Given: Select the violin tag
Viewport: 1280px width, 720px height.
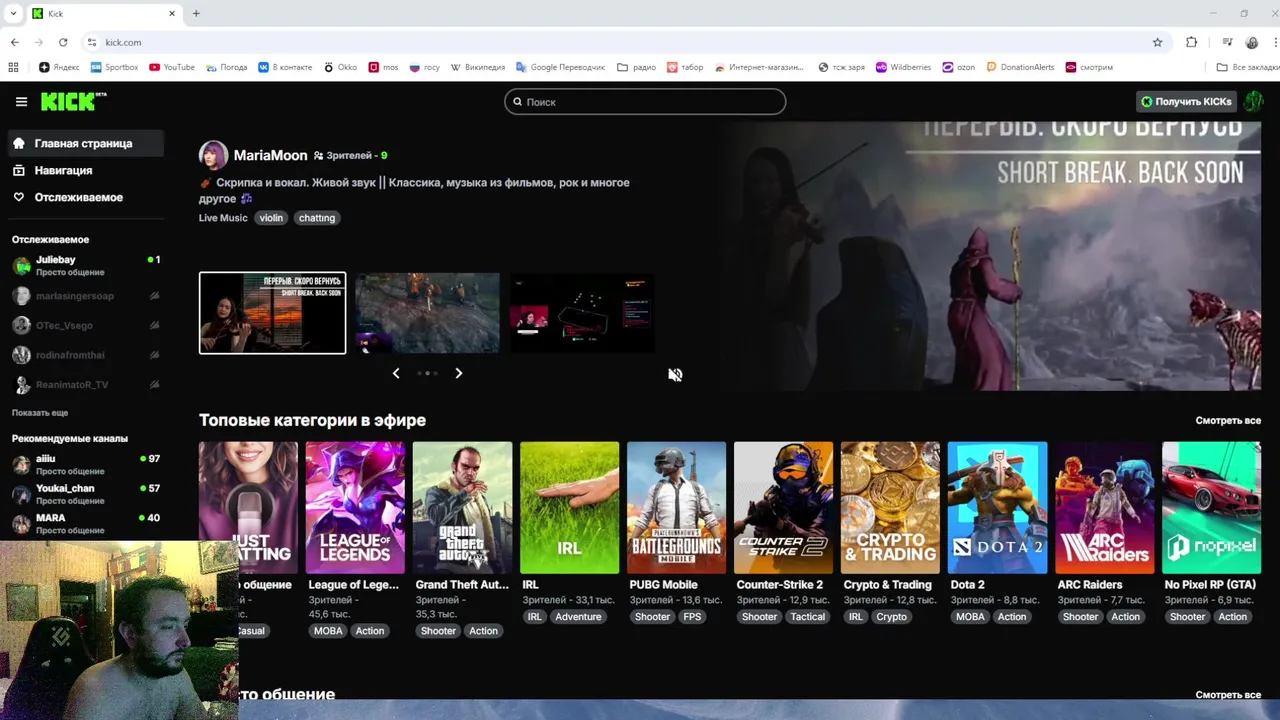Looking at the screenshot, I should pyautogui.click(x=271, y=218).
